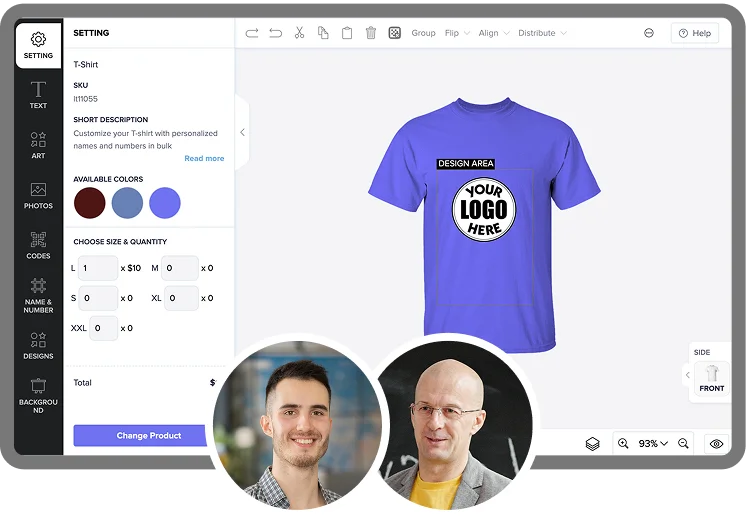Select the dark maroon color swatch

coord(89,203)
